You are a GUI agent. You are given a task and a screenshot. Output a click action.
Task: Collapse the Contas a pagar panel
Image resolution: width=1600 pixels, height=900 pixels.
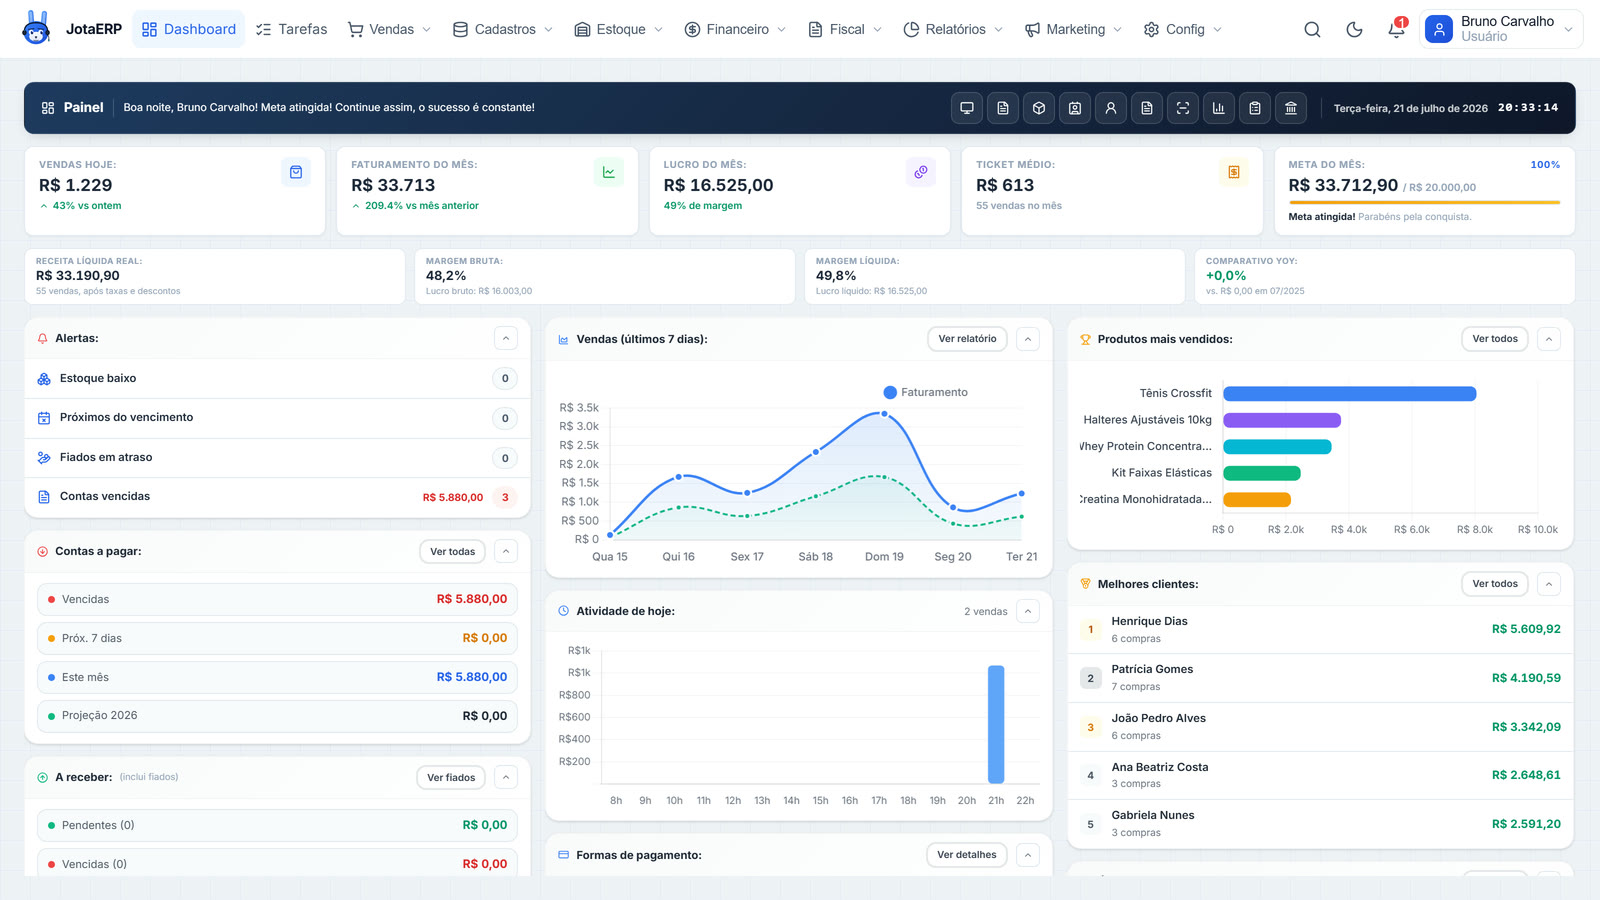(506, 552)
